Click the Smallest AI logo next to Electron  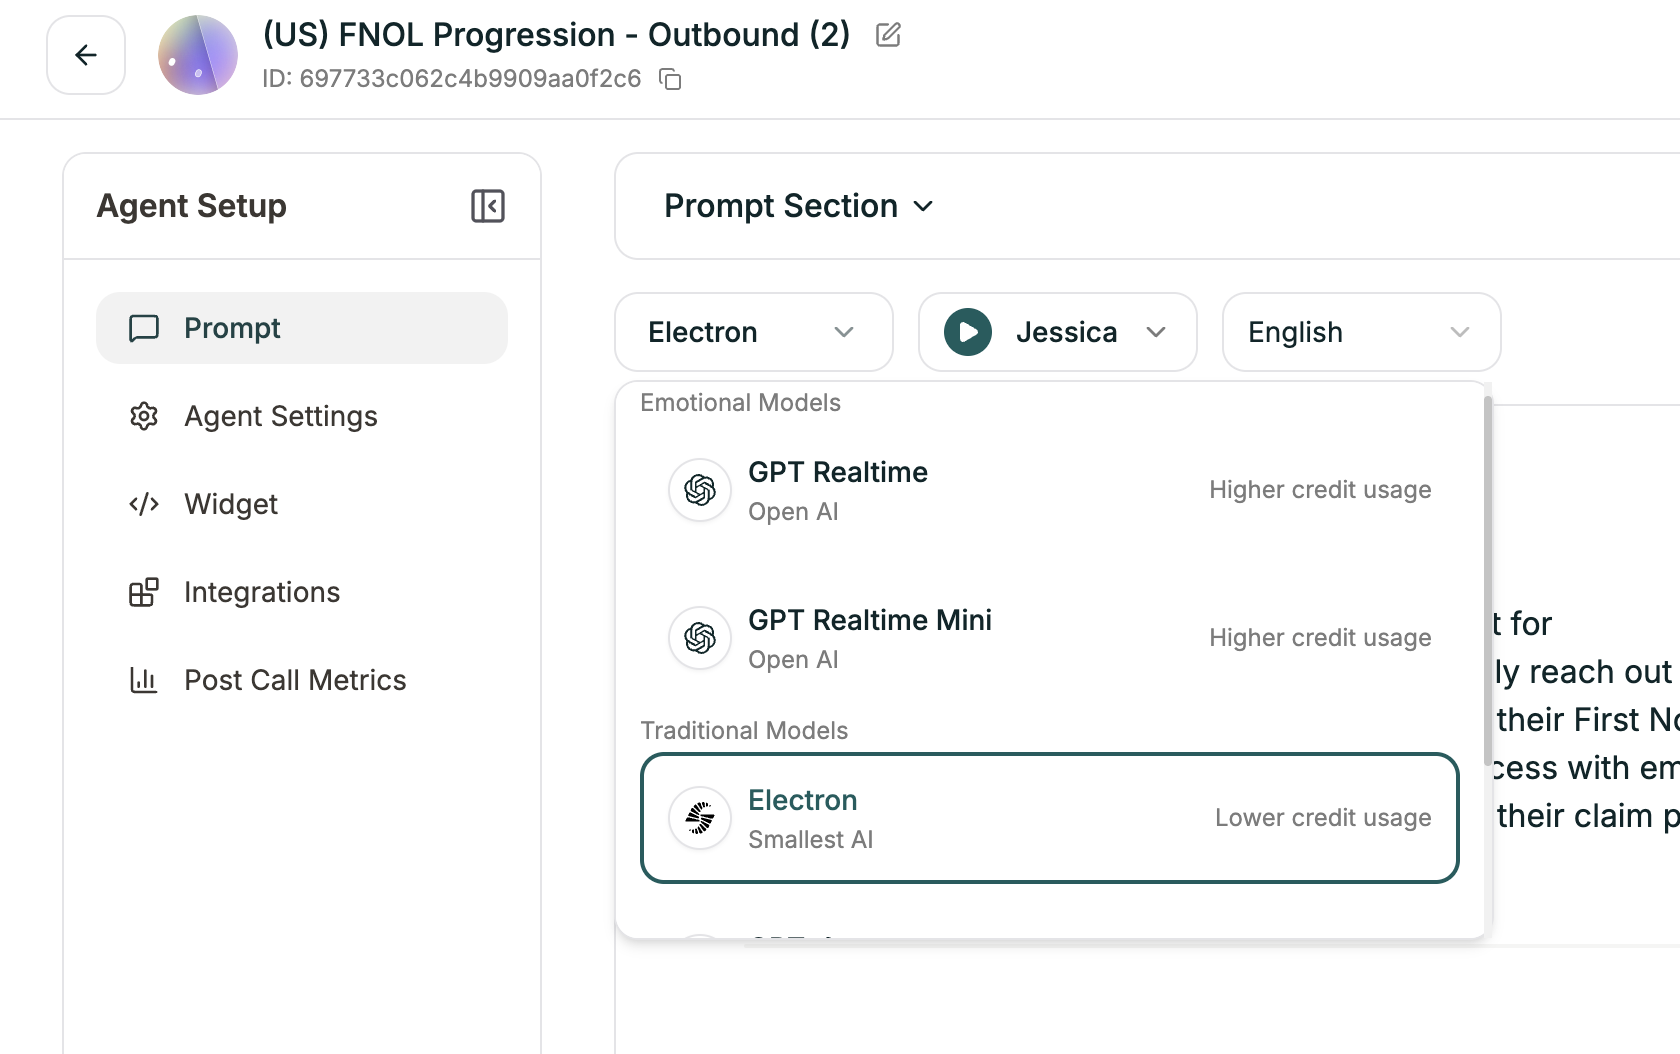pos(699,818)
